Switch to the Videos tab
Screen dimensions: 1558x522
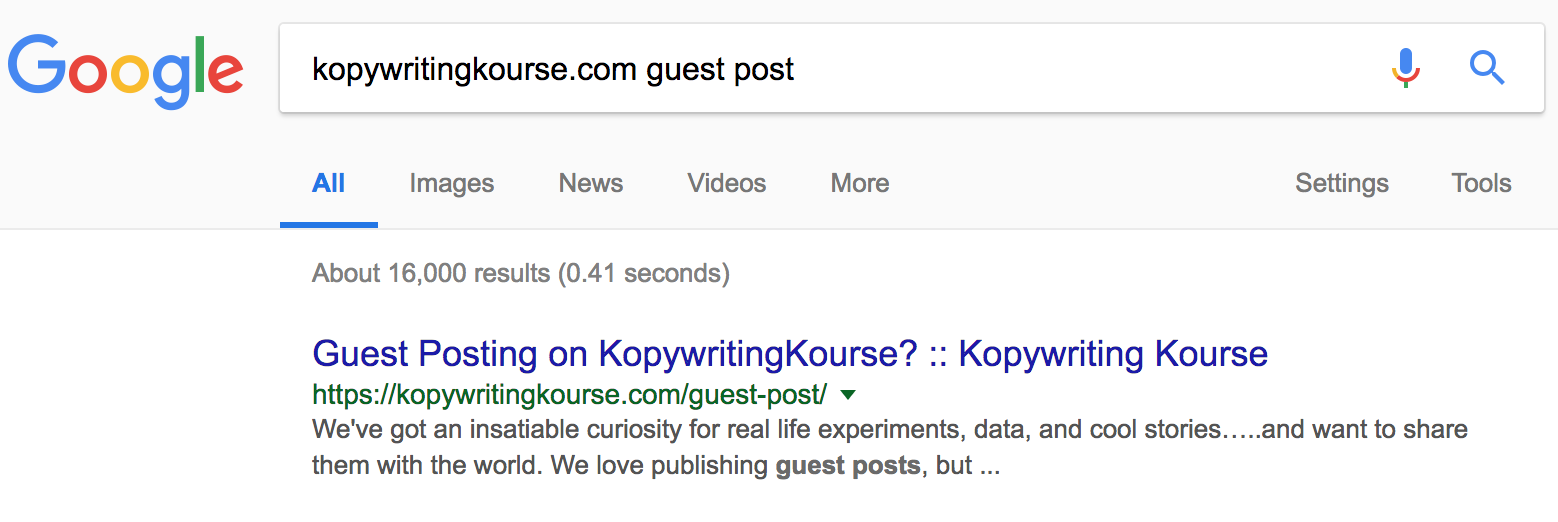(727, 184)
